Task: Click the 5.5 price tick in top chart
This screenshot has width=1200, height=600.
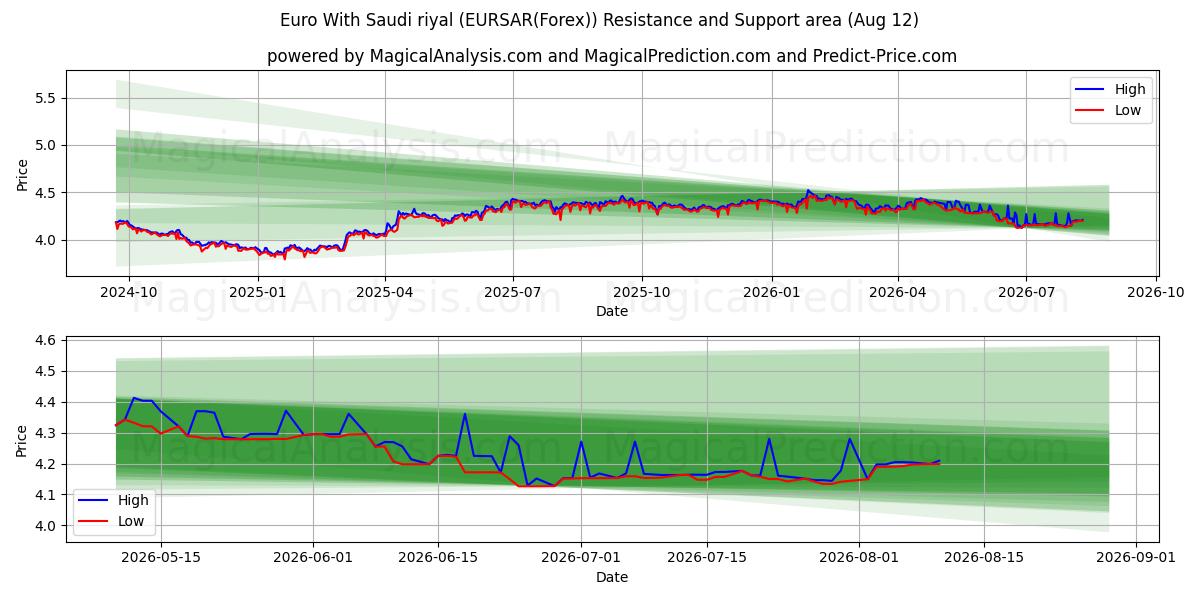Action: [x=48, y=98]
